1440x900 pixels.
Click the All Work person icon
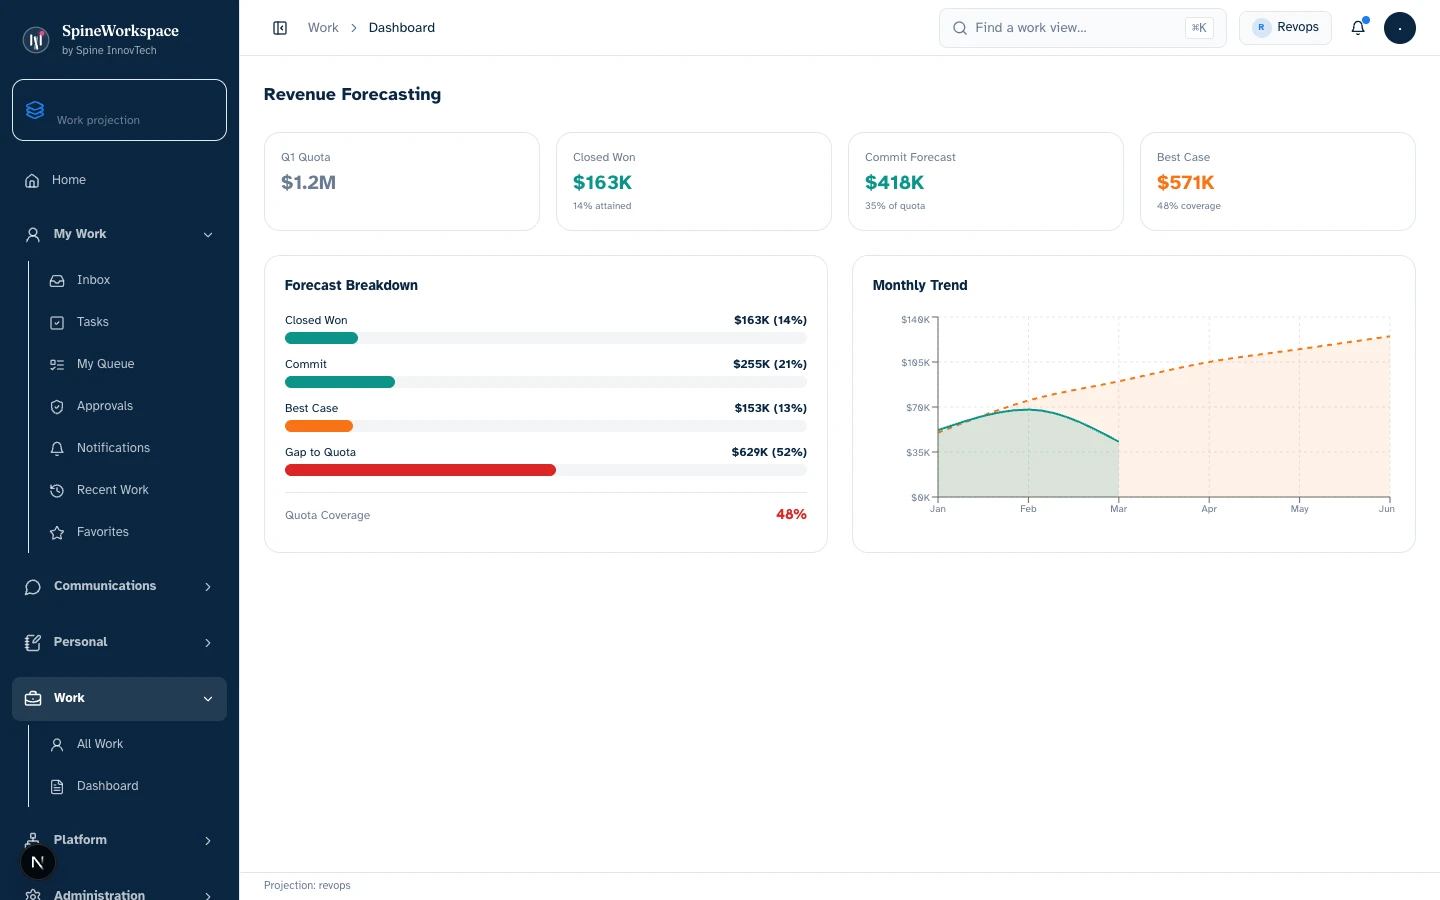coord(57,745)
